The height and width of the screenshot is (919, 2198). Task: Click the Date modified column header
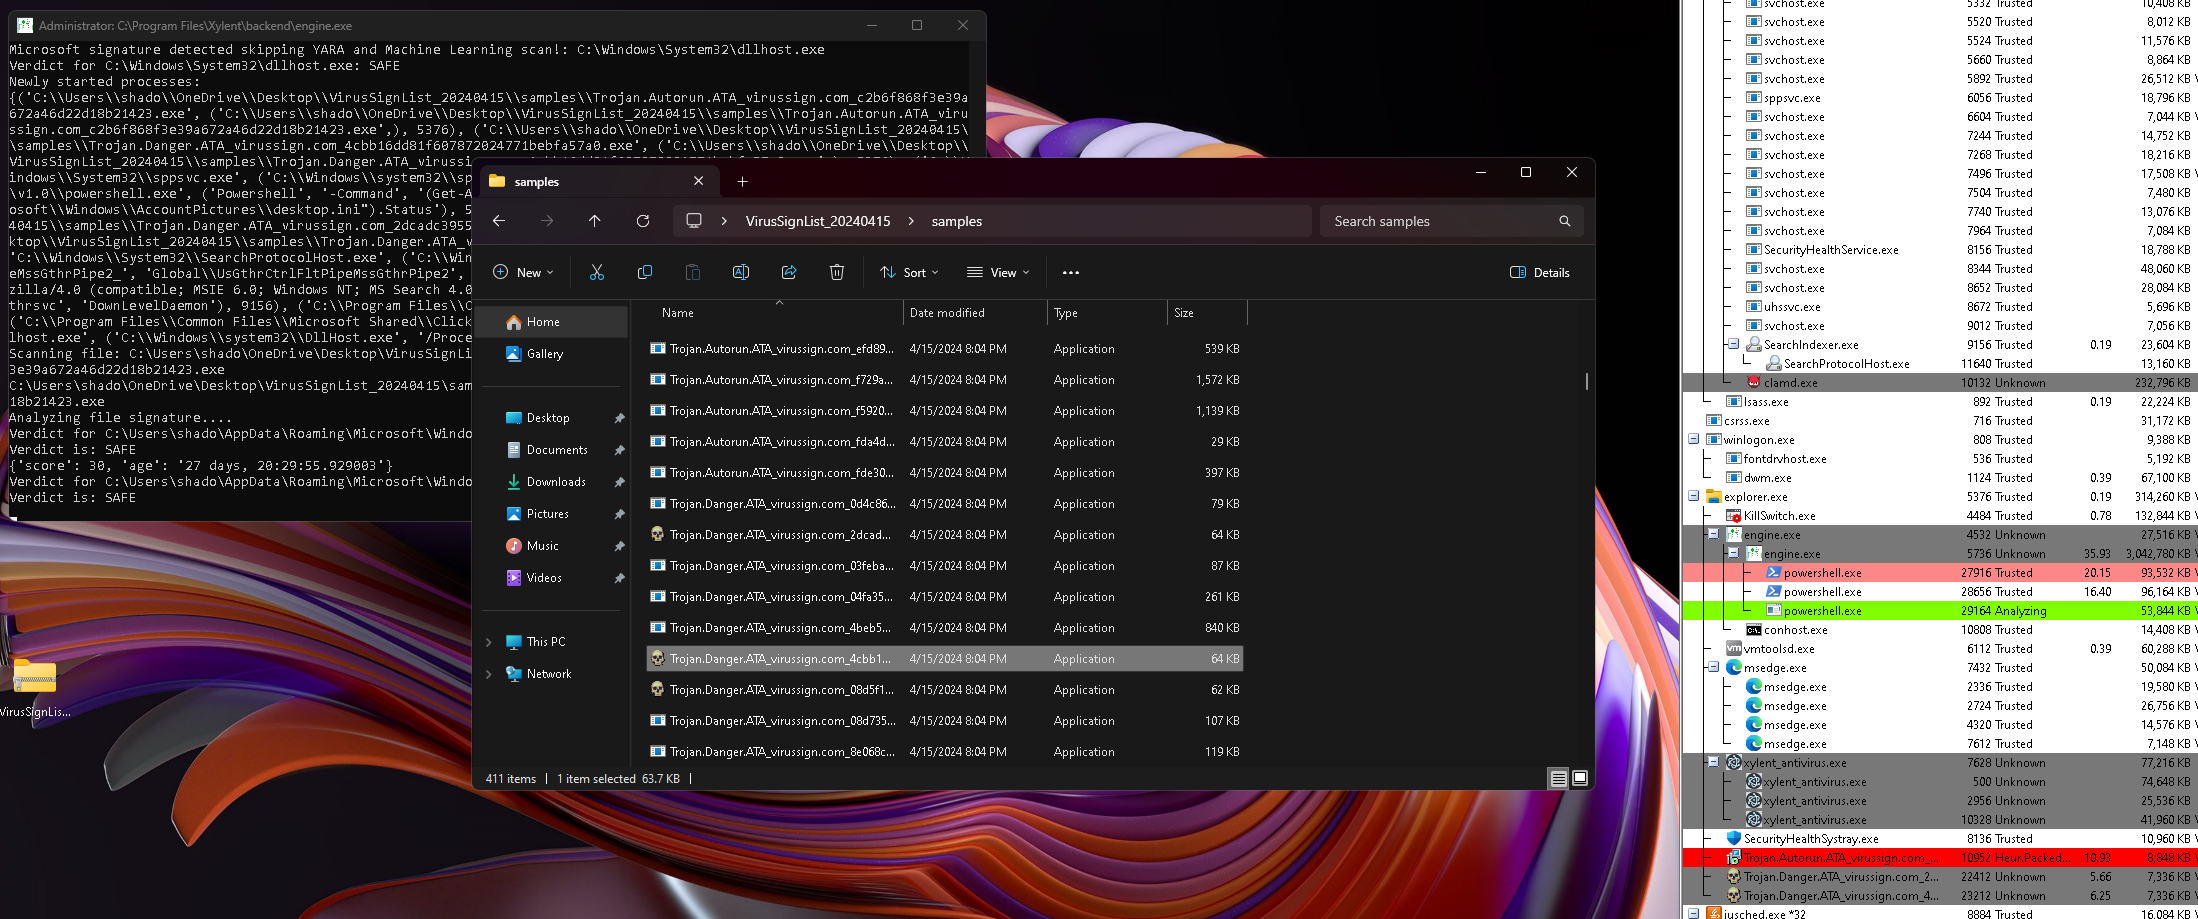tap(947, 313)
